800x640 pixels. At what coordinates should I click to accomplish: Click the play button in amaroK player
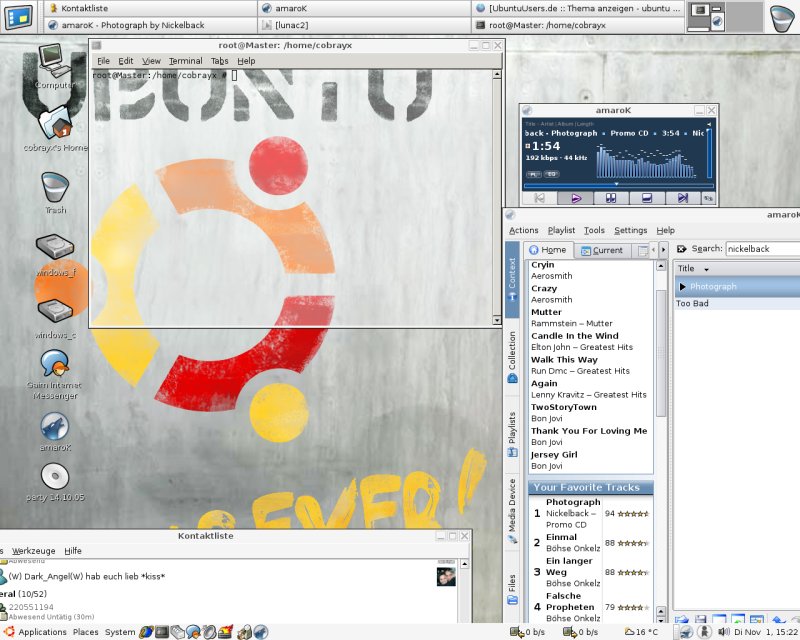pos(576,198)
